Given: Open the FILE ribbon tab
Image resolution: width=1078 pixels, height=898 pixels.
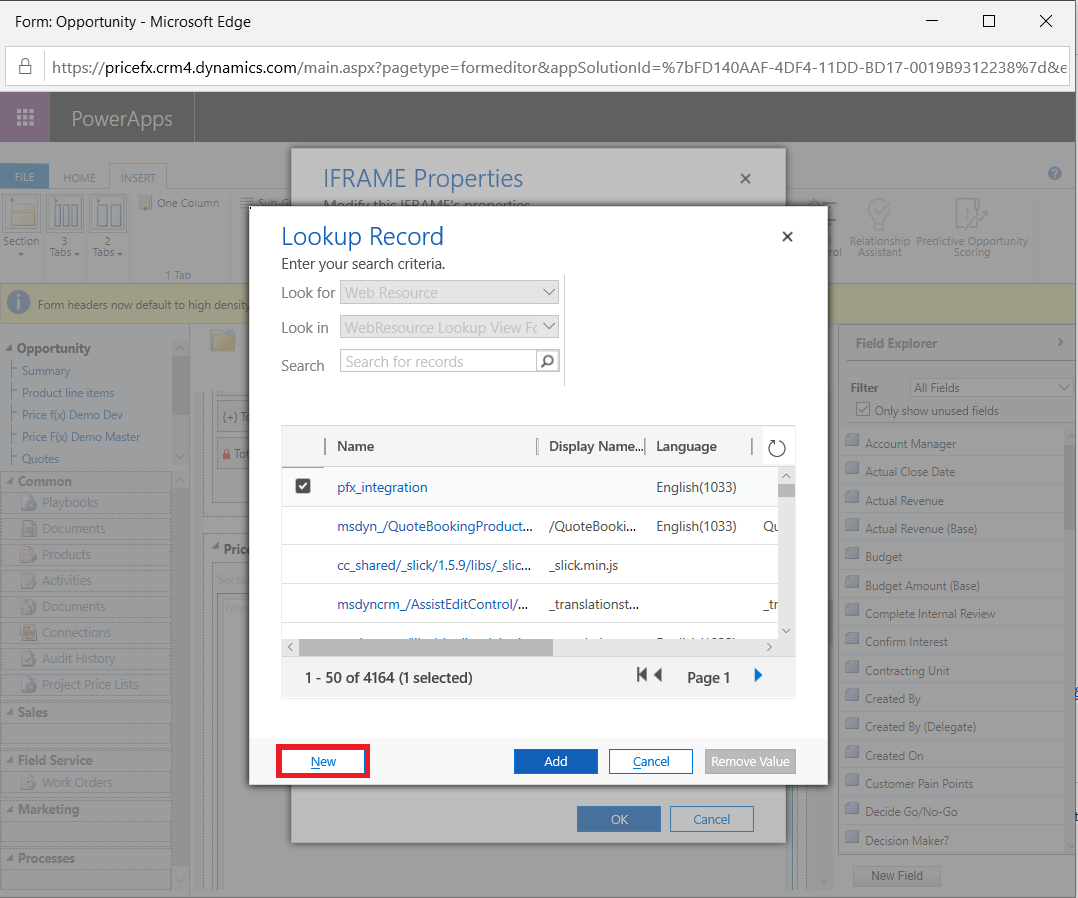Looking at the screenshot, I should (24, 178).
